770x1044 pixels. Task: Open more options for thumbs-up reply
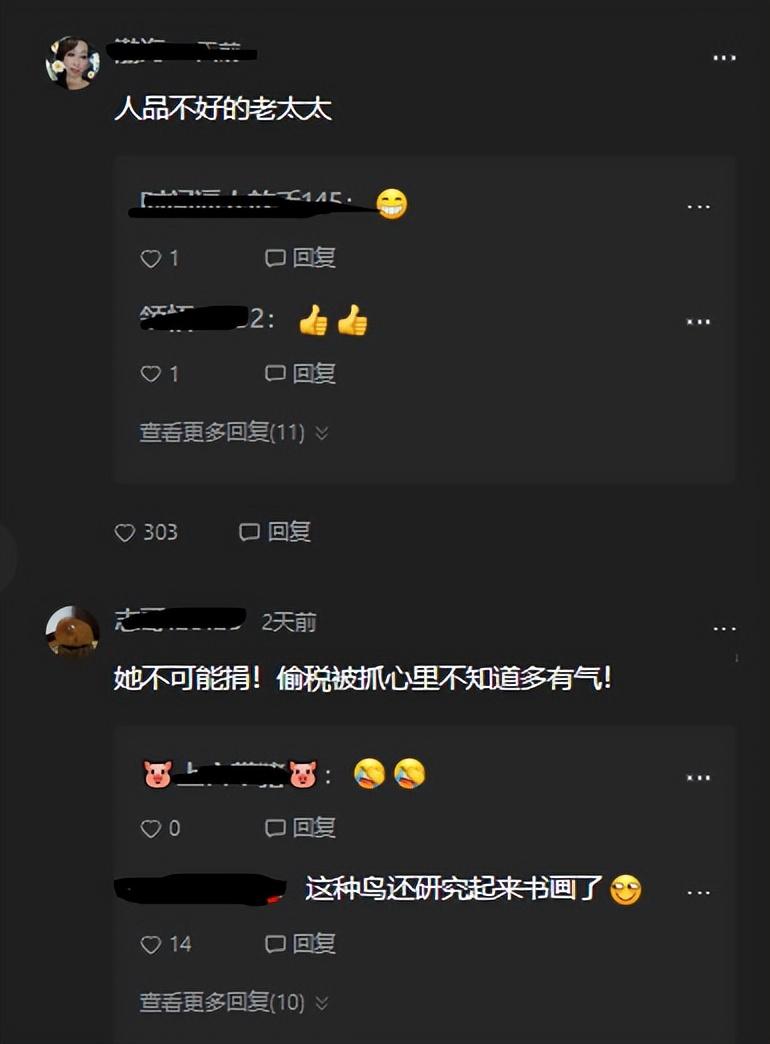coord(698,322)
